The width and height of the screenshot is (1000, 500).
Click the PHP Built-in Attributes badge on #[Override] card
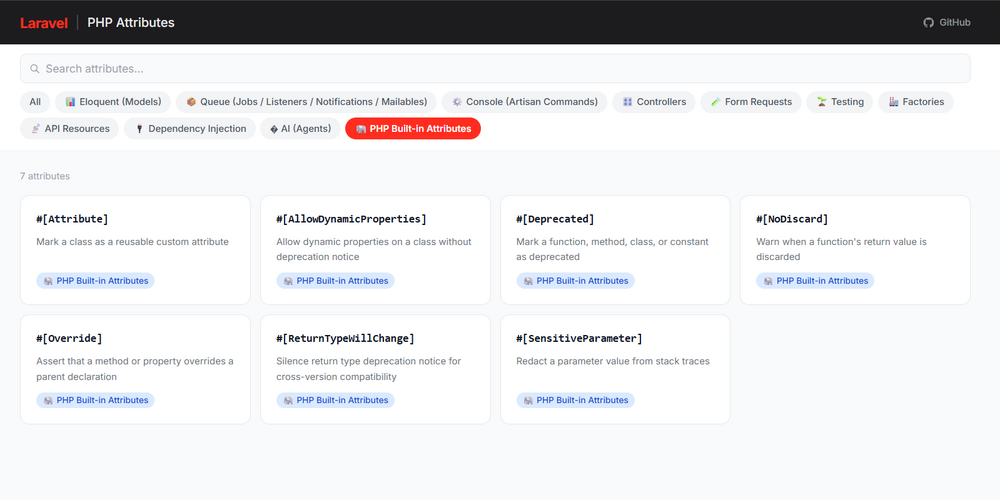pos(96,400)
